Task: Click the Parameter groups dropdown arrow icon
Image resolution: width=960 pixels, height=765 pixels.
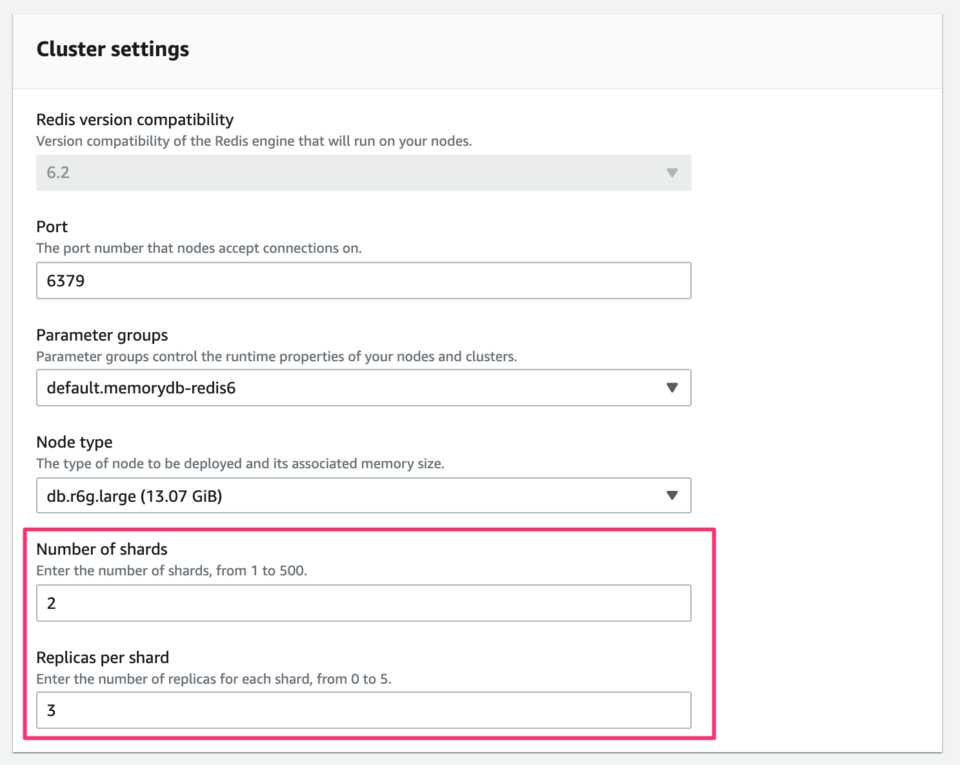Action: pyautogui.click(x=672, y=388)
